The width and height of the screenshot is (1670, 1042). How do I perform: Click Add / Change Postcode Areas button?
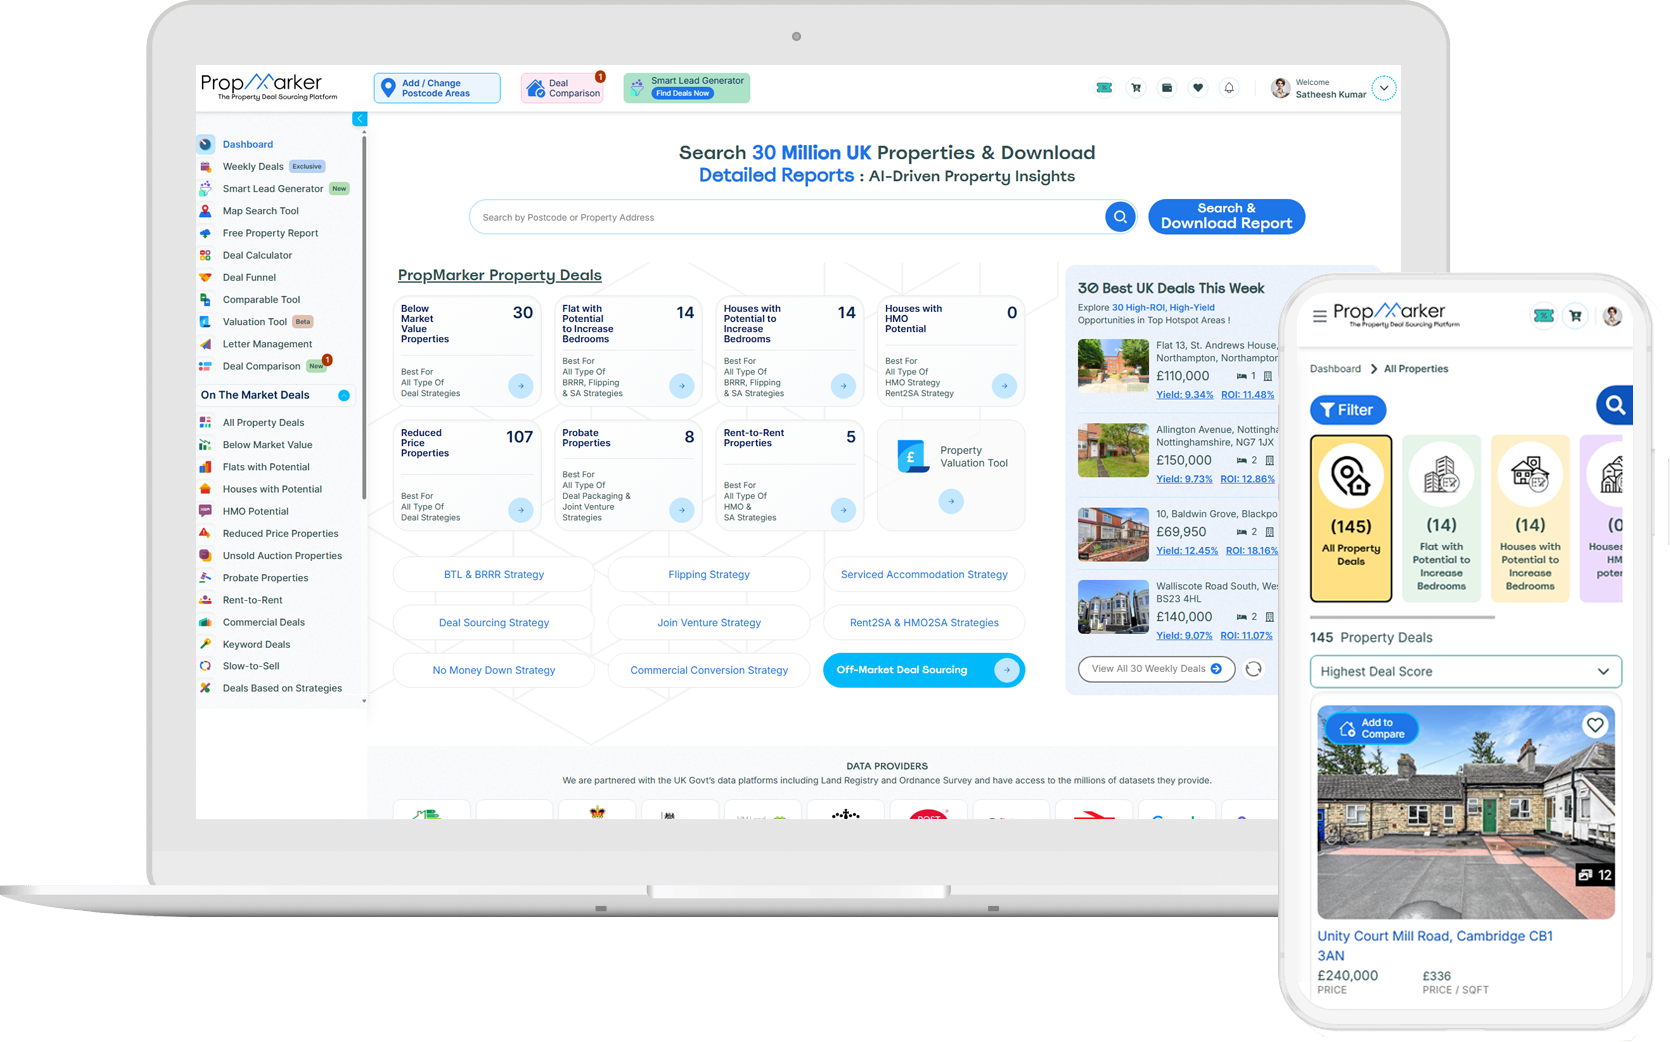tap(437, 88)
